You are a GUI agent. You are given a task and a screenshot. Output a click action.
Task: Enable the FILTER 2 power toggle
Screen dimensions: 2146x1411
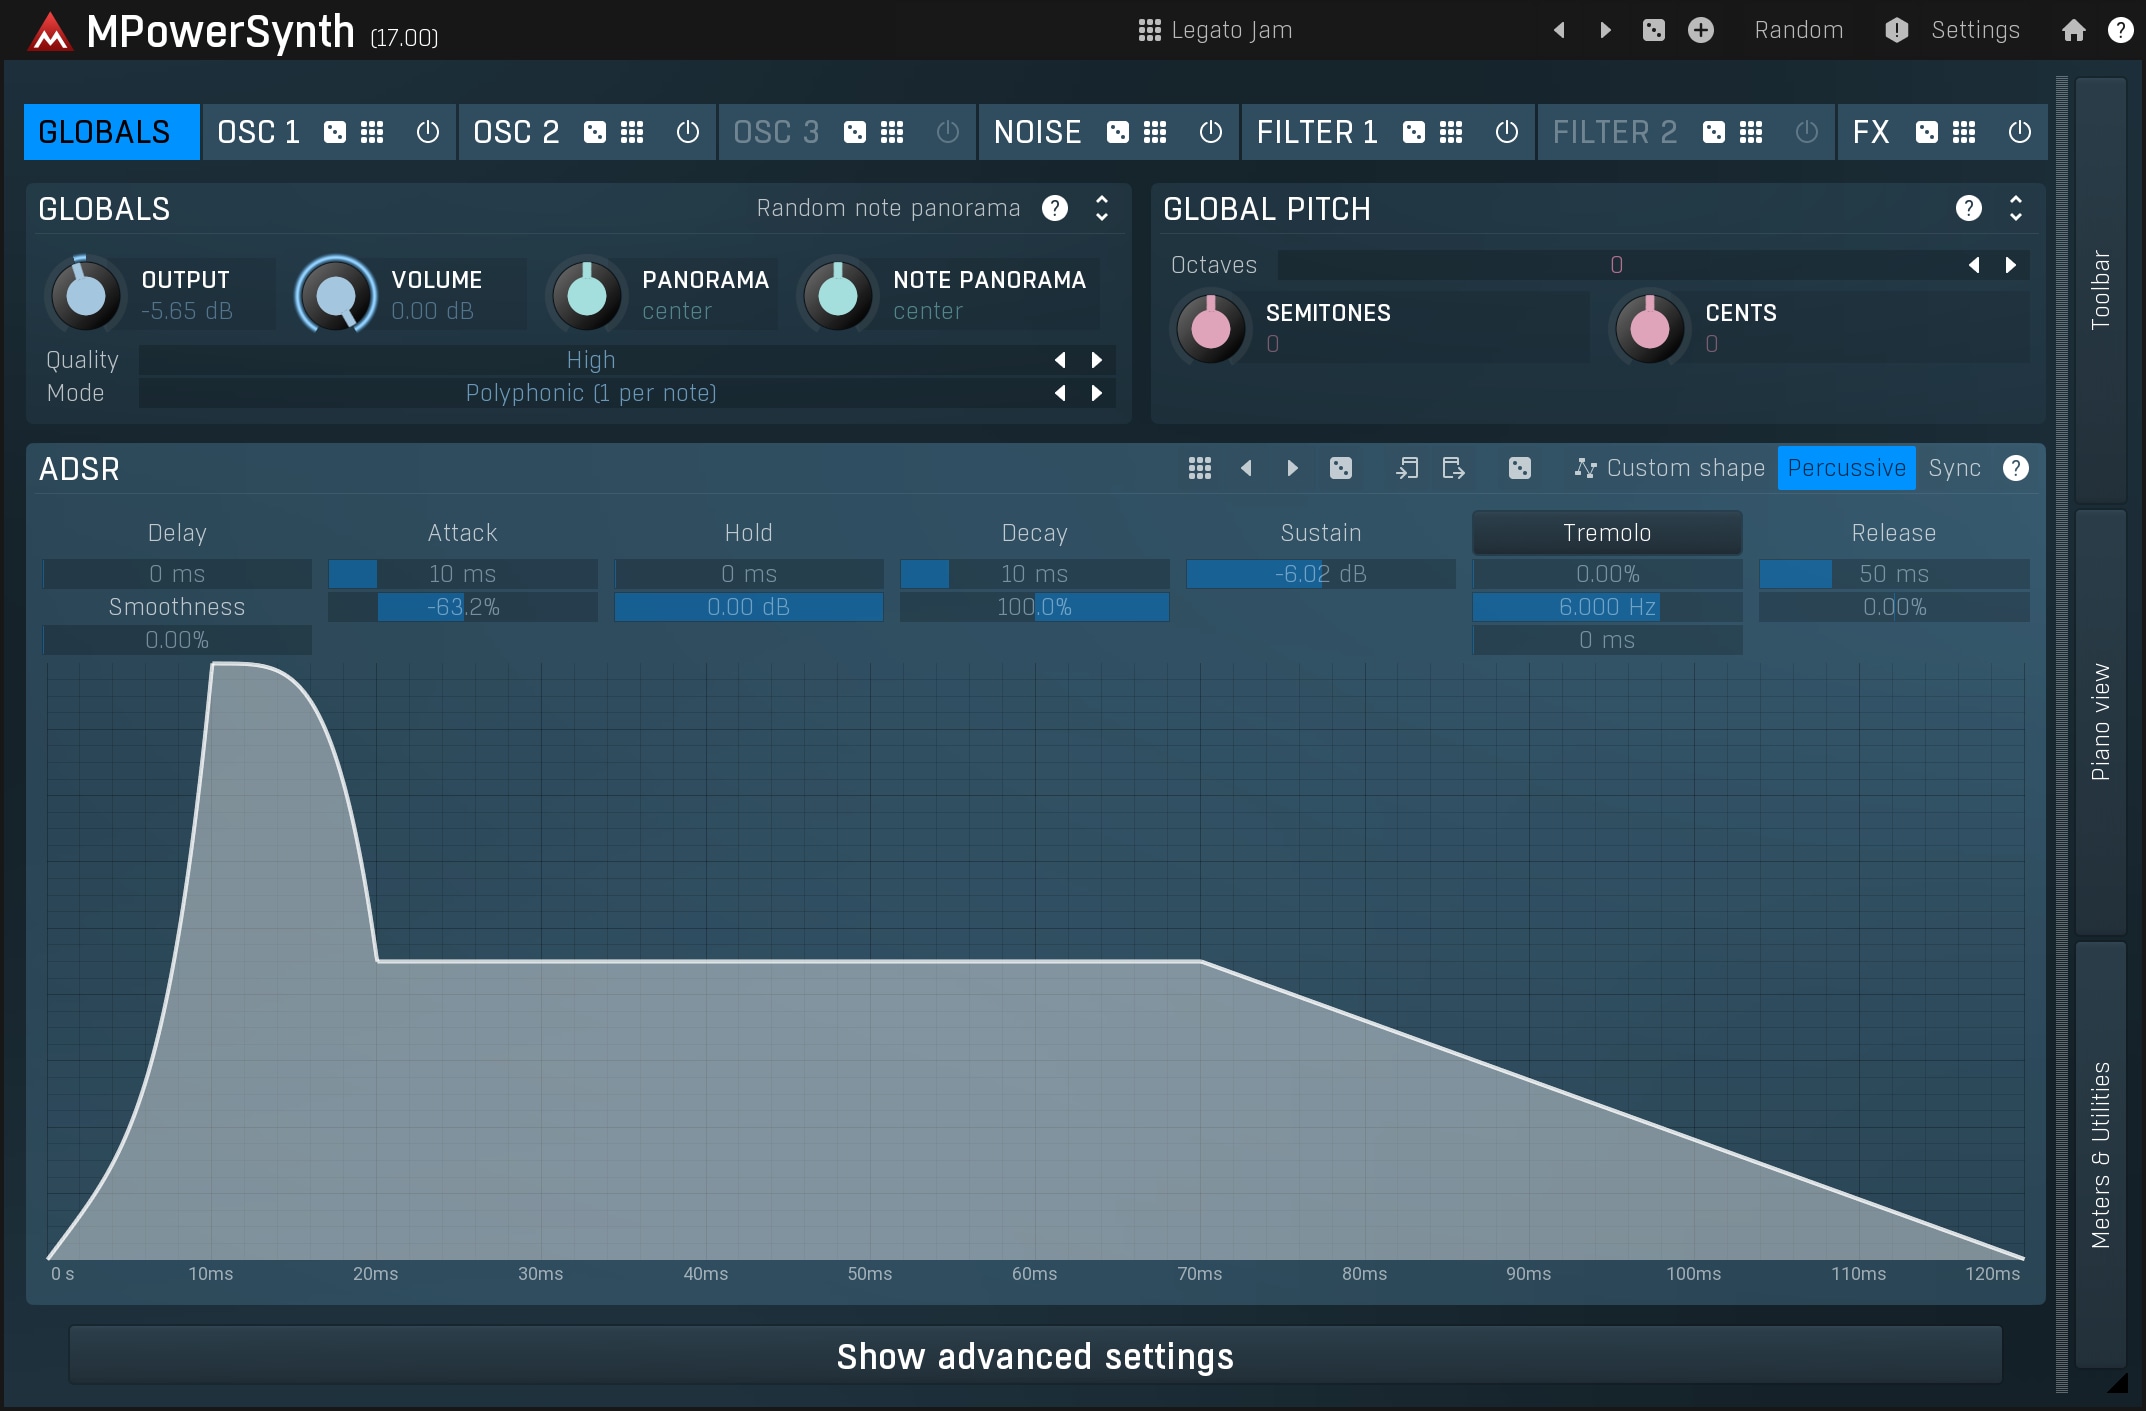point(1806,131)
